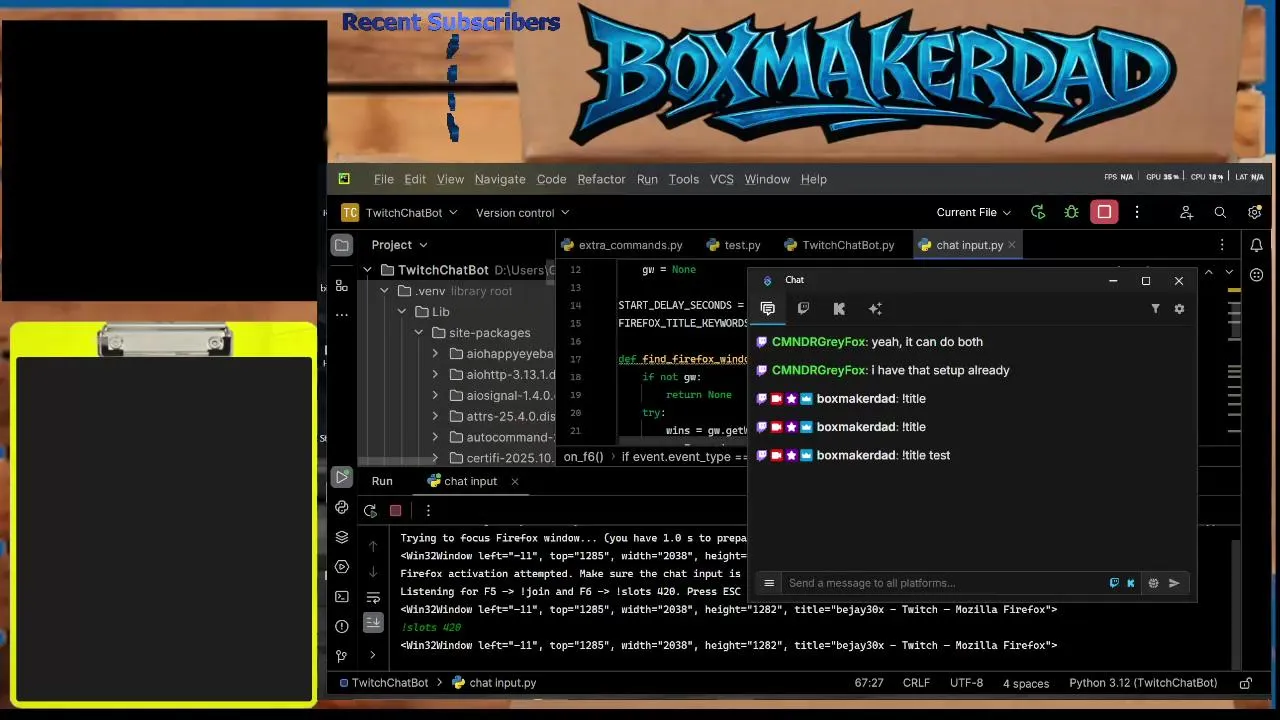Screen dimensions: 1280x720
Task: Open Twitch chat tab in Chat window
Action: [x=803, y=309]
